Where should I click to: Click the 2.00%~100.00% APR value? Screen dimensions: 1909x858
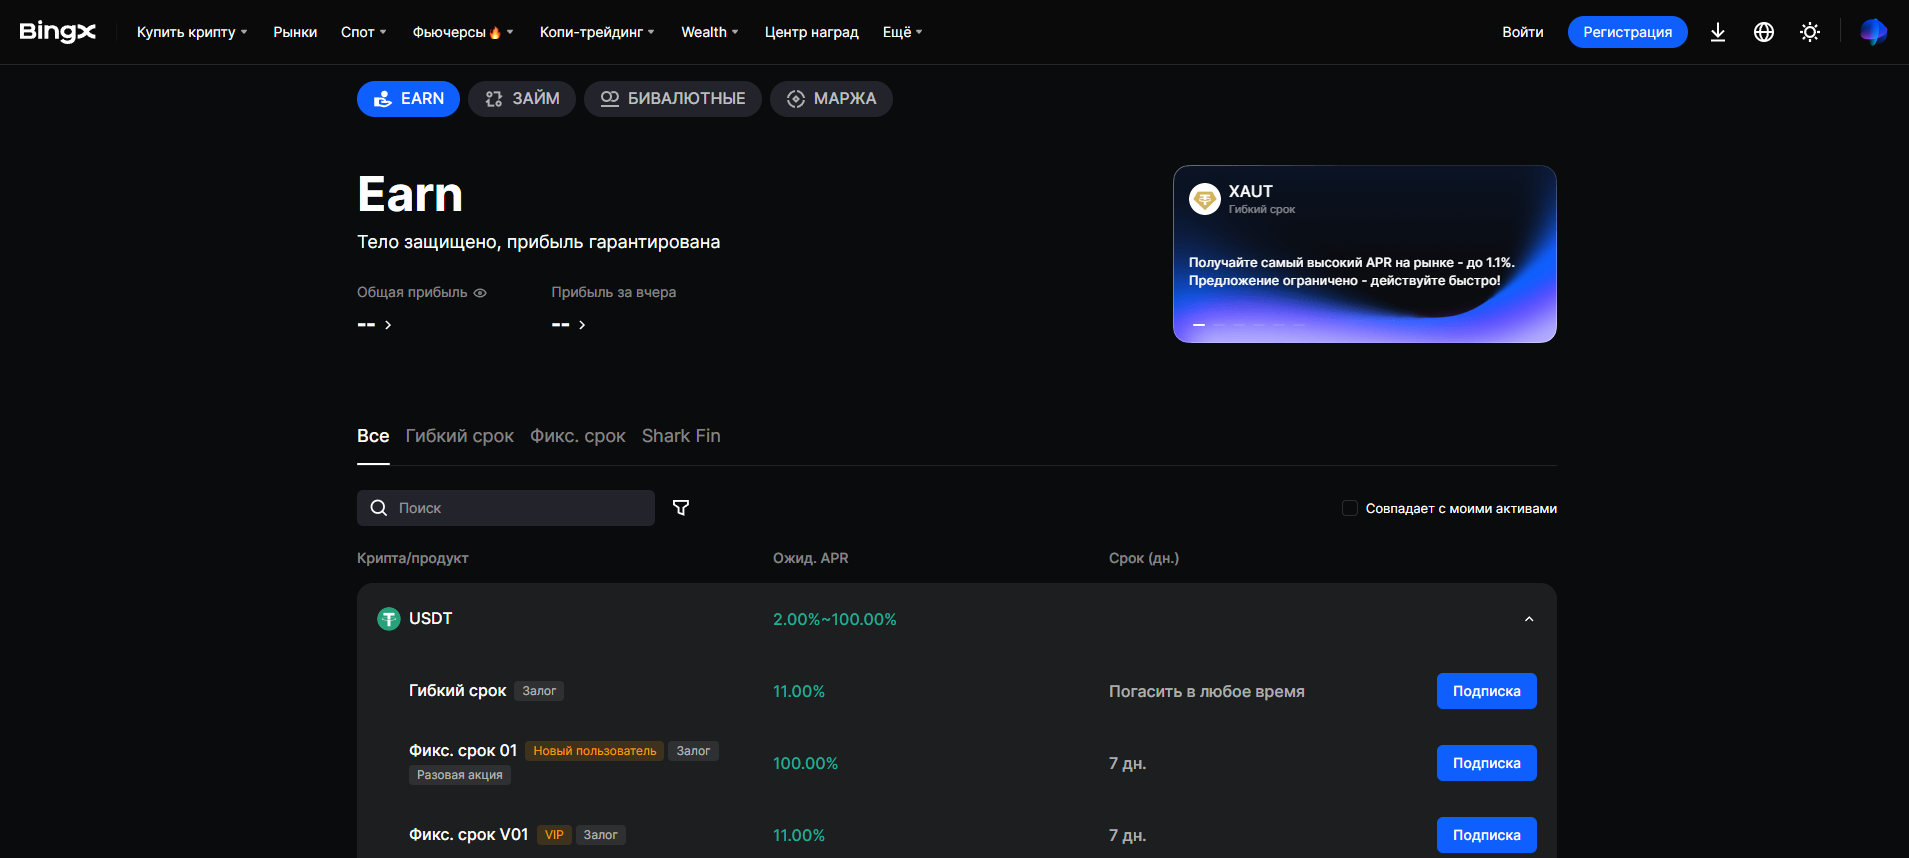pos(835,620)
